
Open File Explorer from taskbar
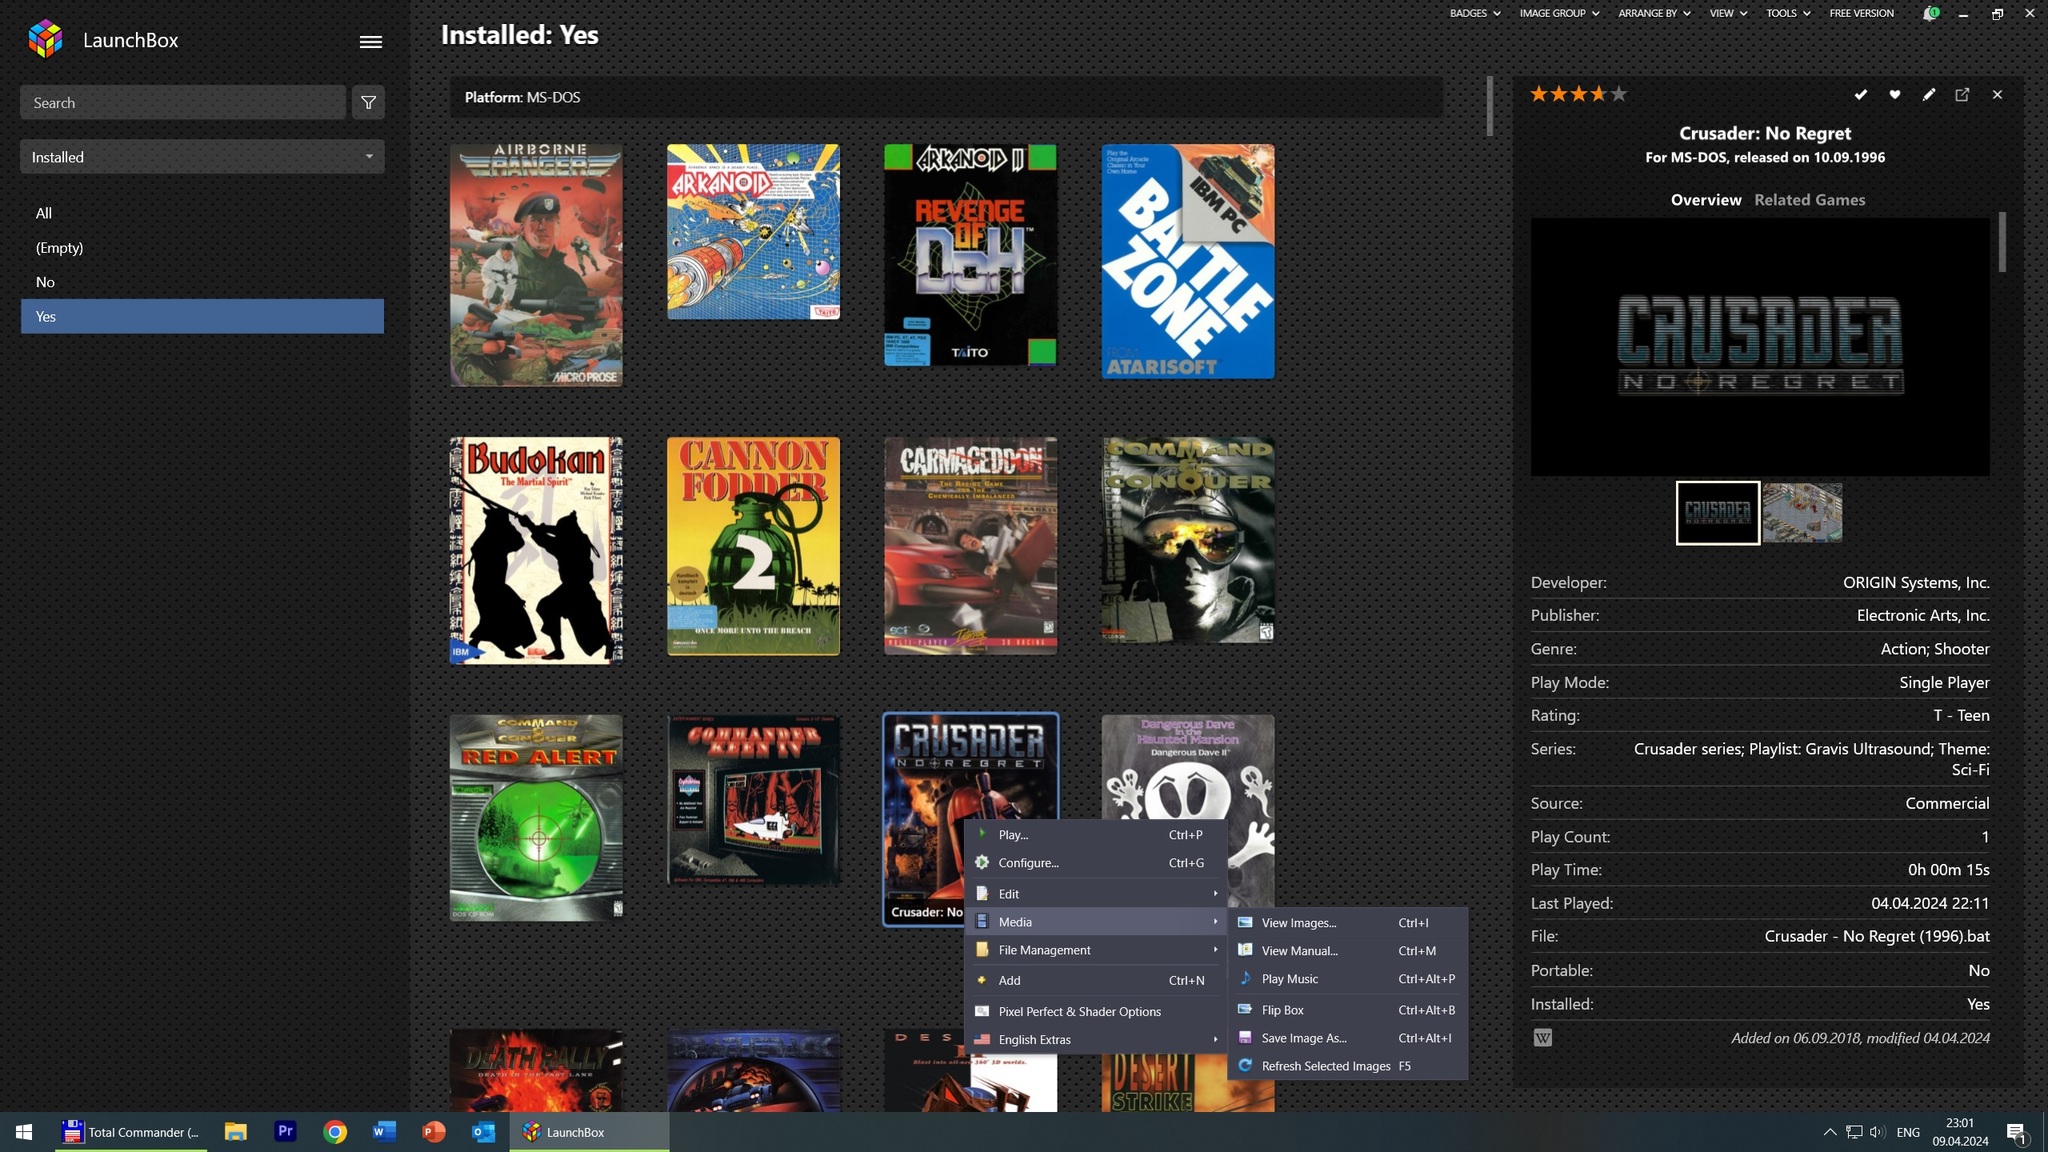tap(235, 1132)
